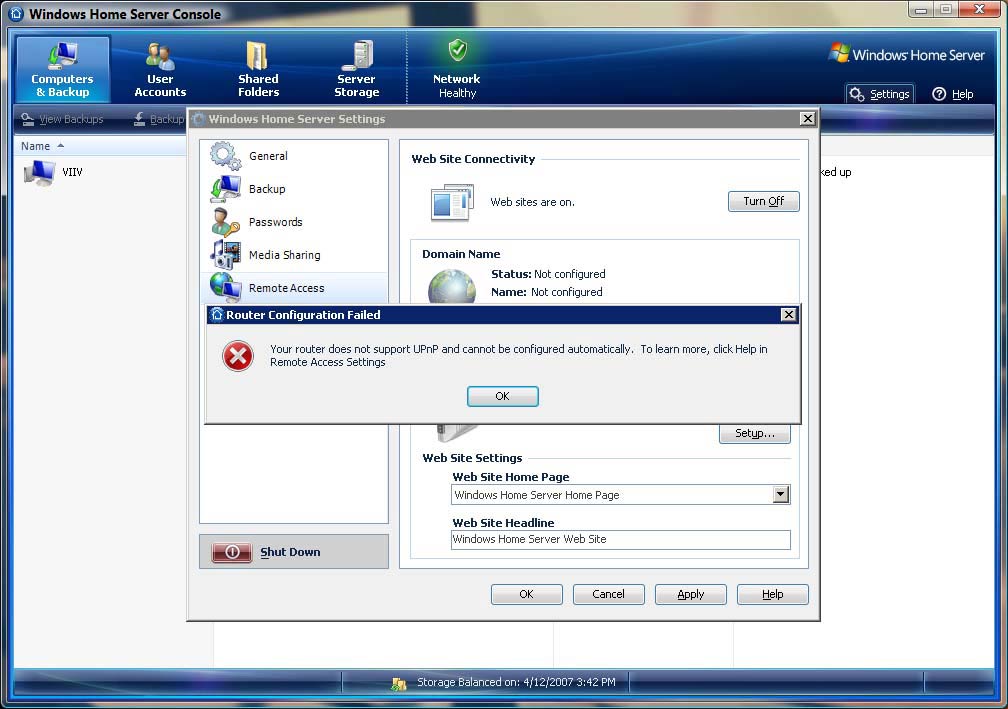Select the VIIV computer in the list
1008x709 pixels.
click(x=72, y=172)
